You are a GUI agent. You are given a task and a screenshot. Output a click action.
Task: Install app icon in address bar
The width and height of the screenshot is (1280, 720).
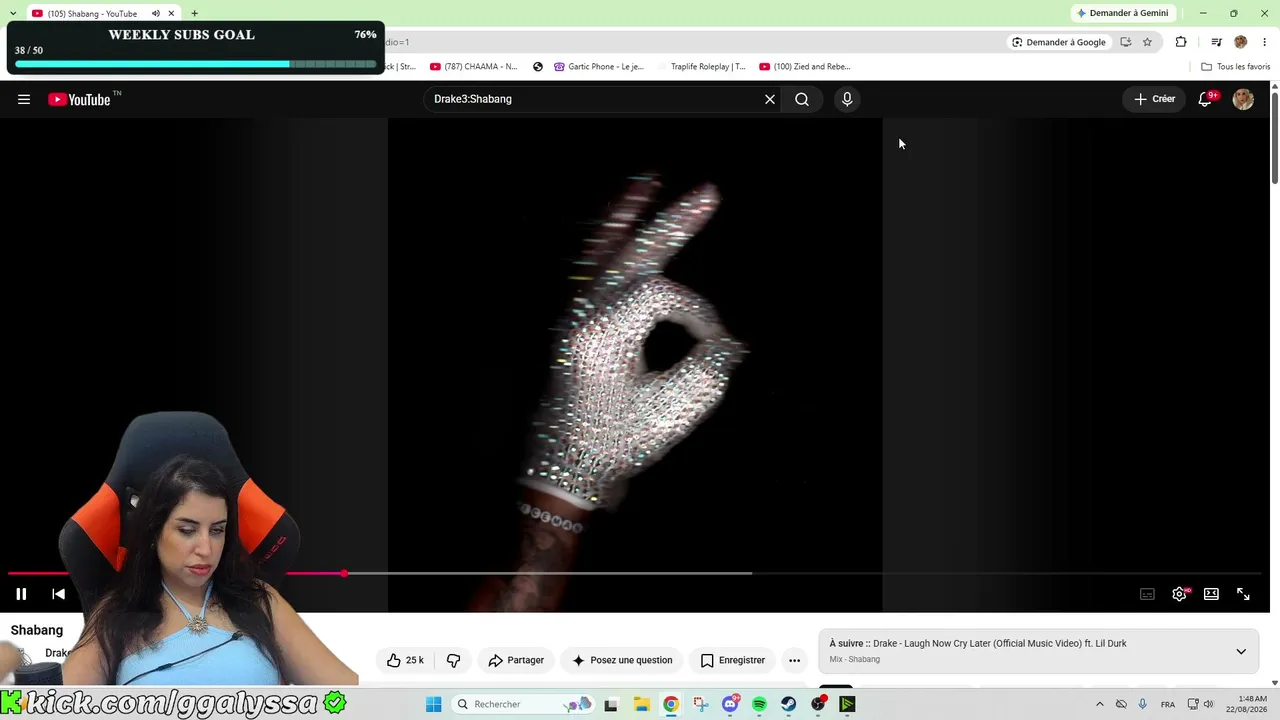1126,42
